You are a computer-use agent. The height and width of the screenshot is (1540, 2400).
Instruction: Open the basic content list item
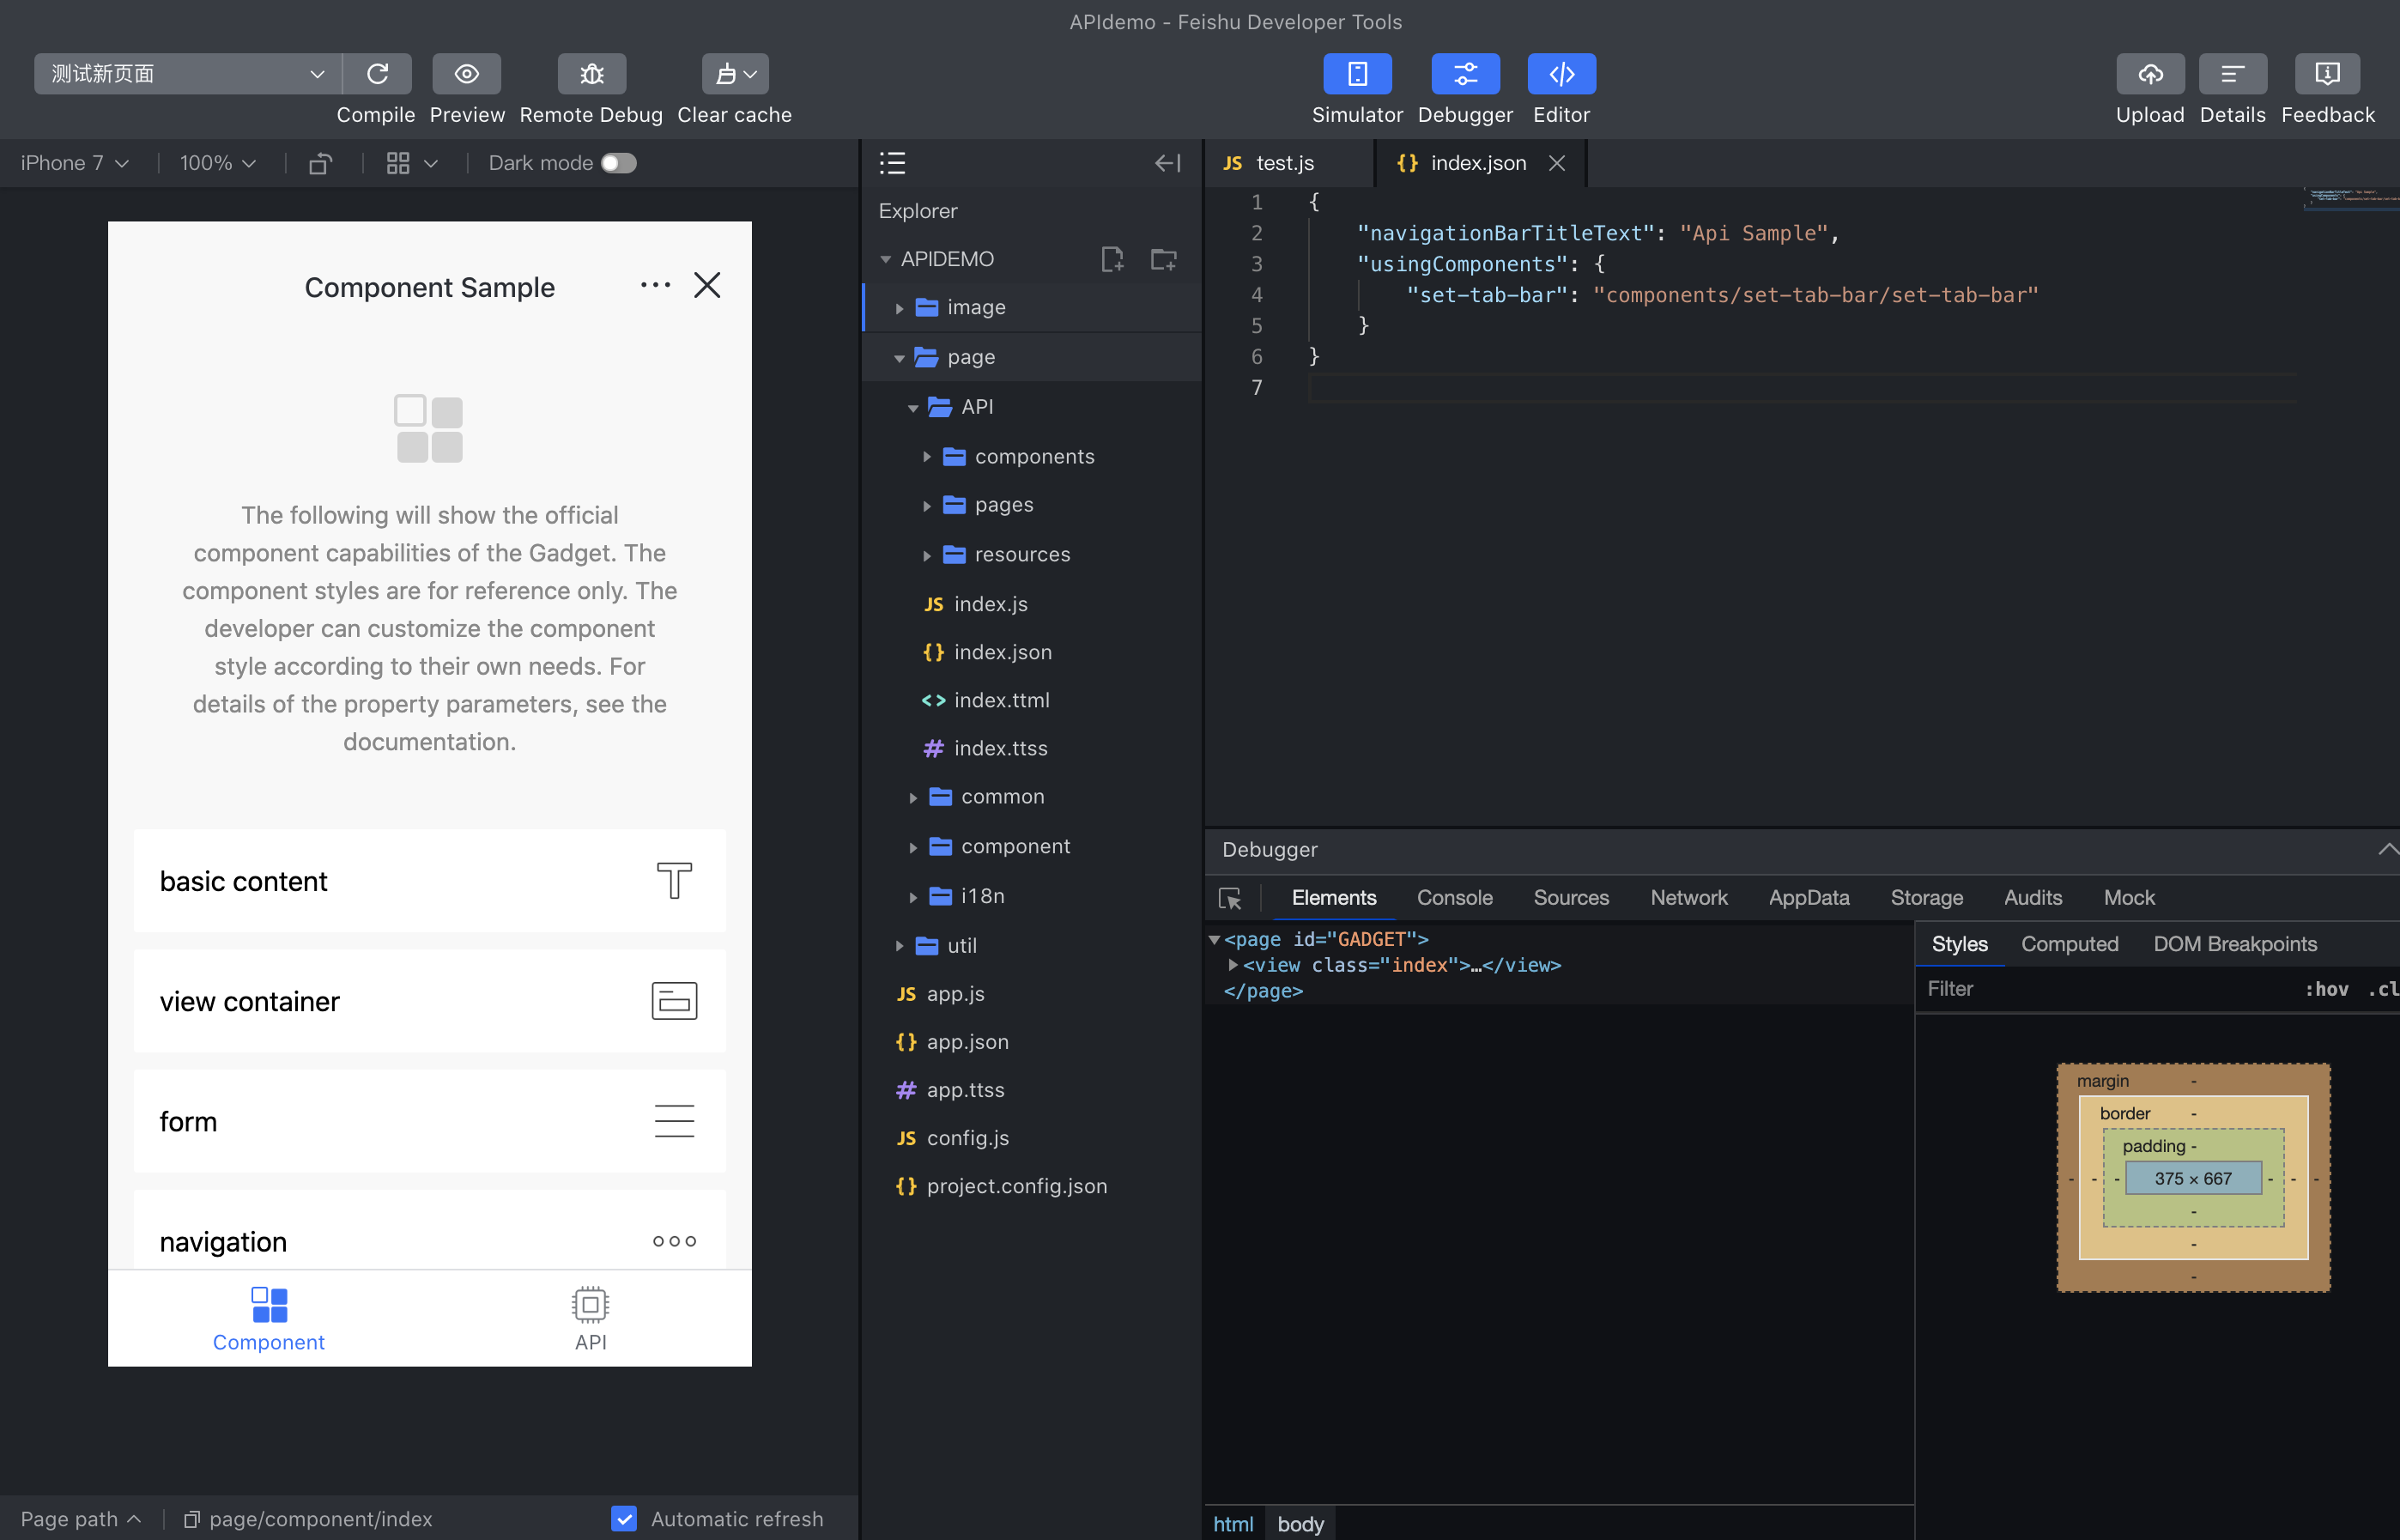(x=429, y=881)
